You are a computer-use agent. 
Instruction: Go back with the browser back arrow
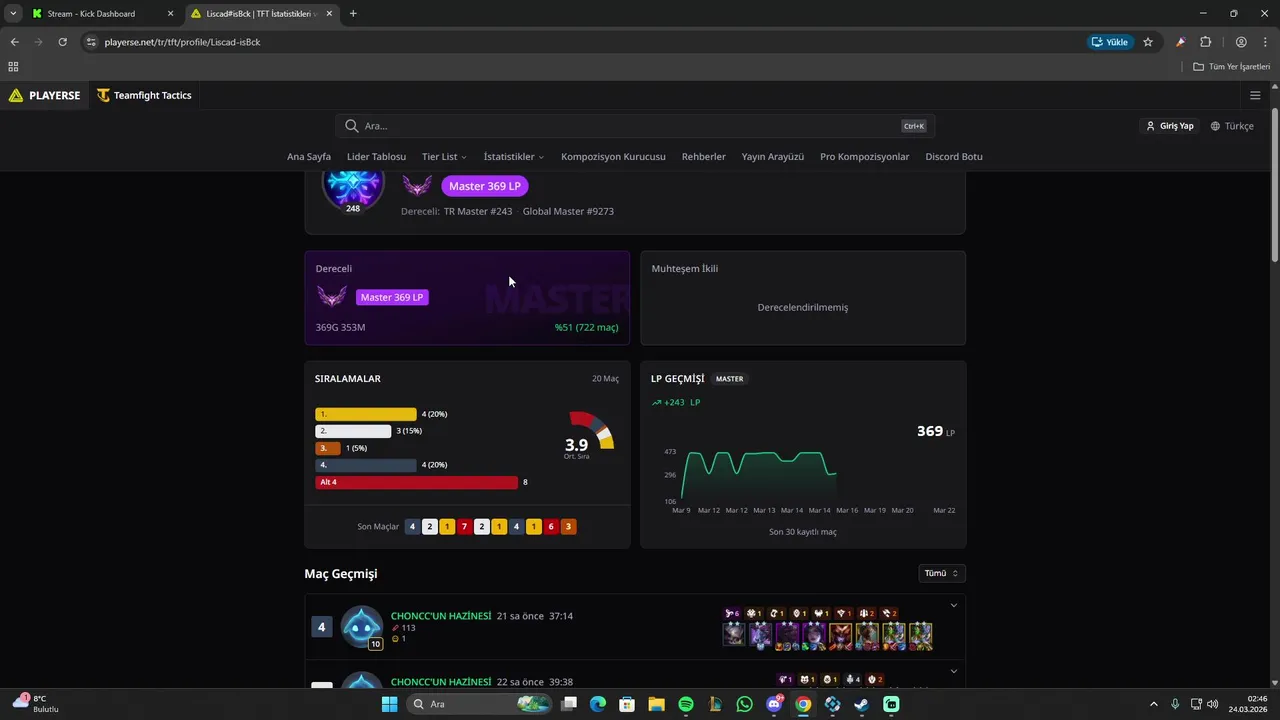[15, 42]
